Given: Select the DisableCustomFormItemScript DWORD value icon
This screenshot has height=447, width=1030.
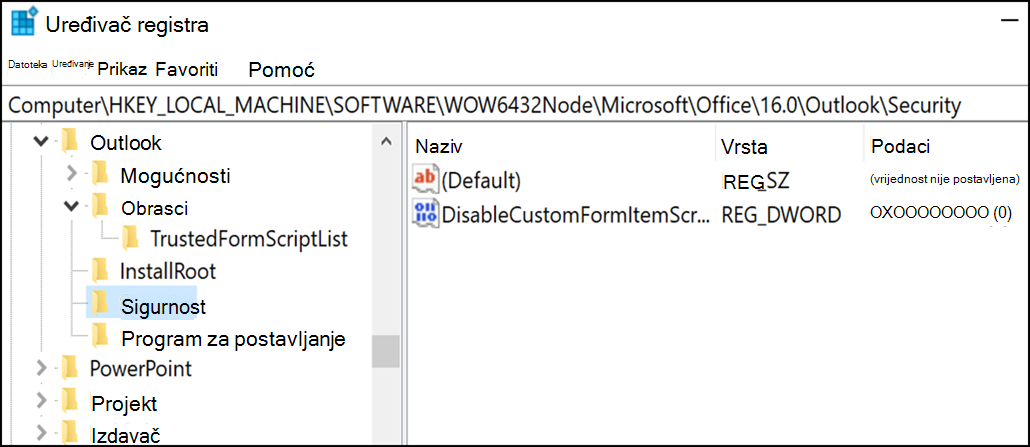Looking at the screenshot, I should pyautogui.click(x=425, y=214).
